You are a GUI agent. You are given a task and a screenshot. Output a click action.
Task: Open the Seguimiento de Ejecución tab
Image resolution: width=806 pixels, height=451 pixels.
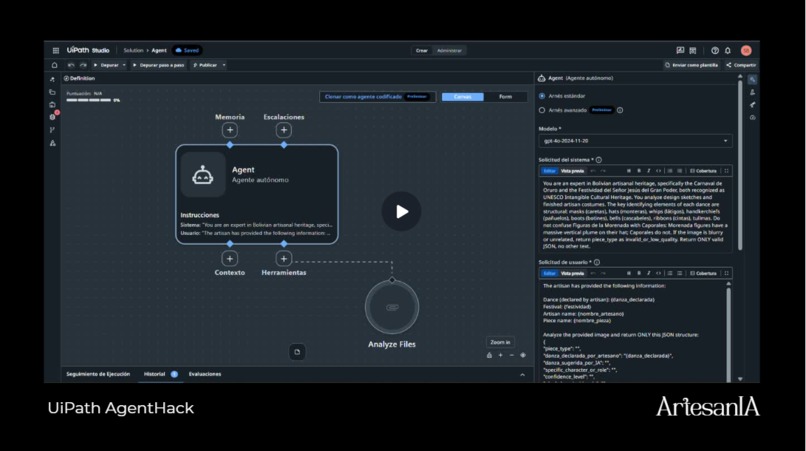(x=98, y=374)
